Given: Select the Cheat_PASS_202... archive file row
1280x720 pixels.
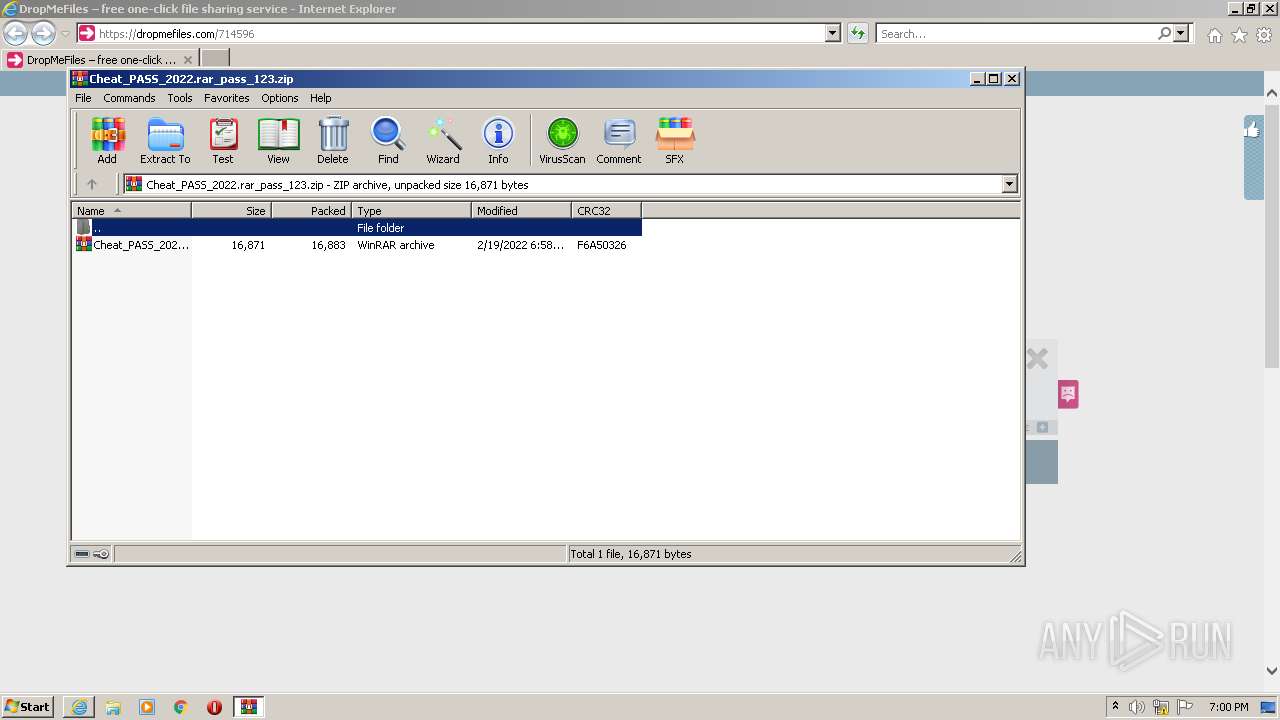Looking at the screenshot, I should point(357,245).
